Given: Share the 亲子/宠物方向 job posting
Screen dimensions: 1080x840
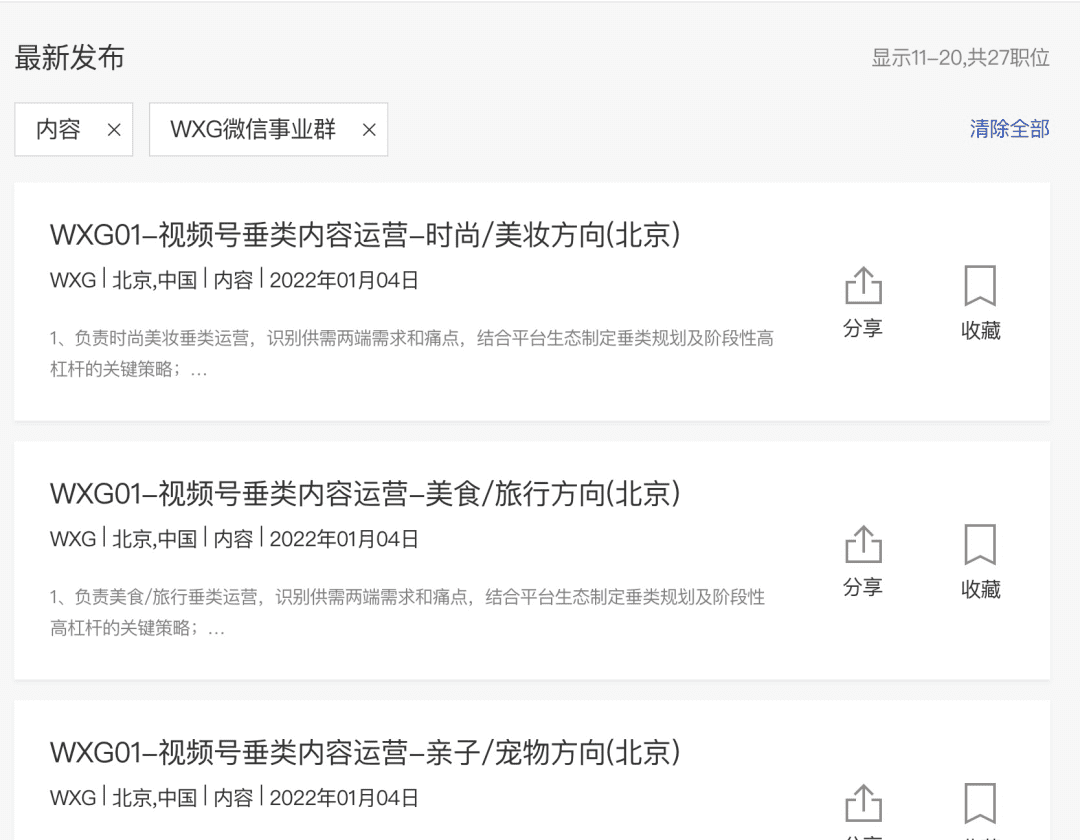Looking at the screenshot, I should [x=863, y=803].
